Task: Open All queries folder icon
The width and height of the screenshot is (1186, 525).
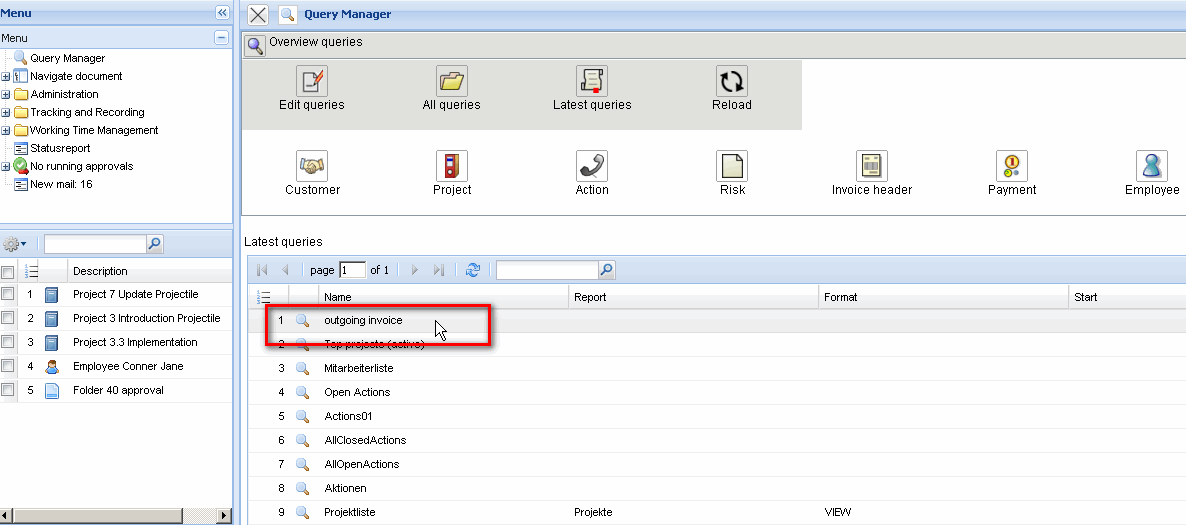Action: pyautogui.click(x=452, y=81)
